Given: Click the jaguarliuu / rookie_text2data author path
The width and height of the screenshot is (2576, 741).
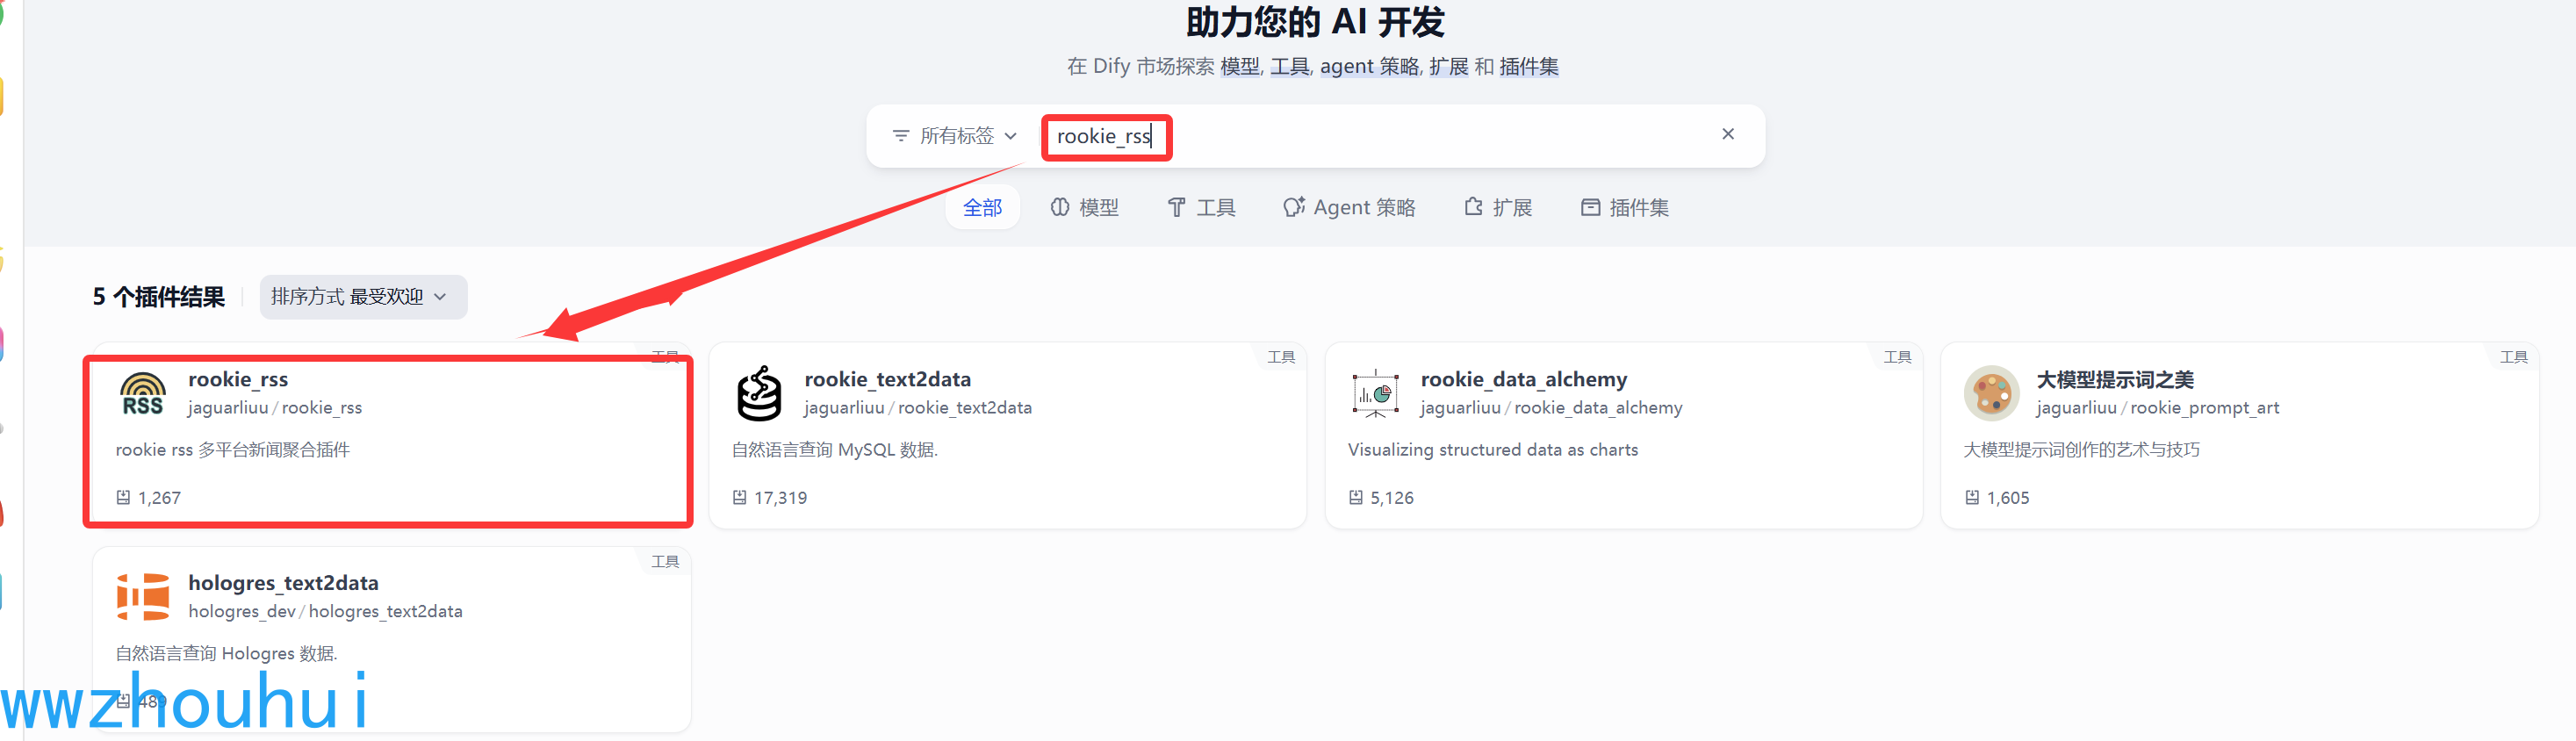Looking at the screenshot, I should pyautogui.click(x=917, y=408).
